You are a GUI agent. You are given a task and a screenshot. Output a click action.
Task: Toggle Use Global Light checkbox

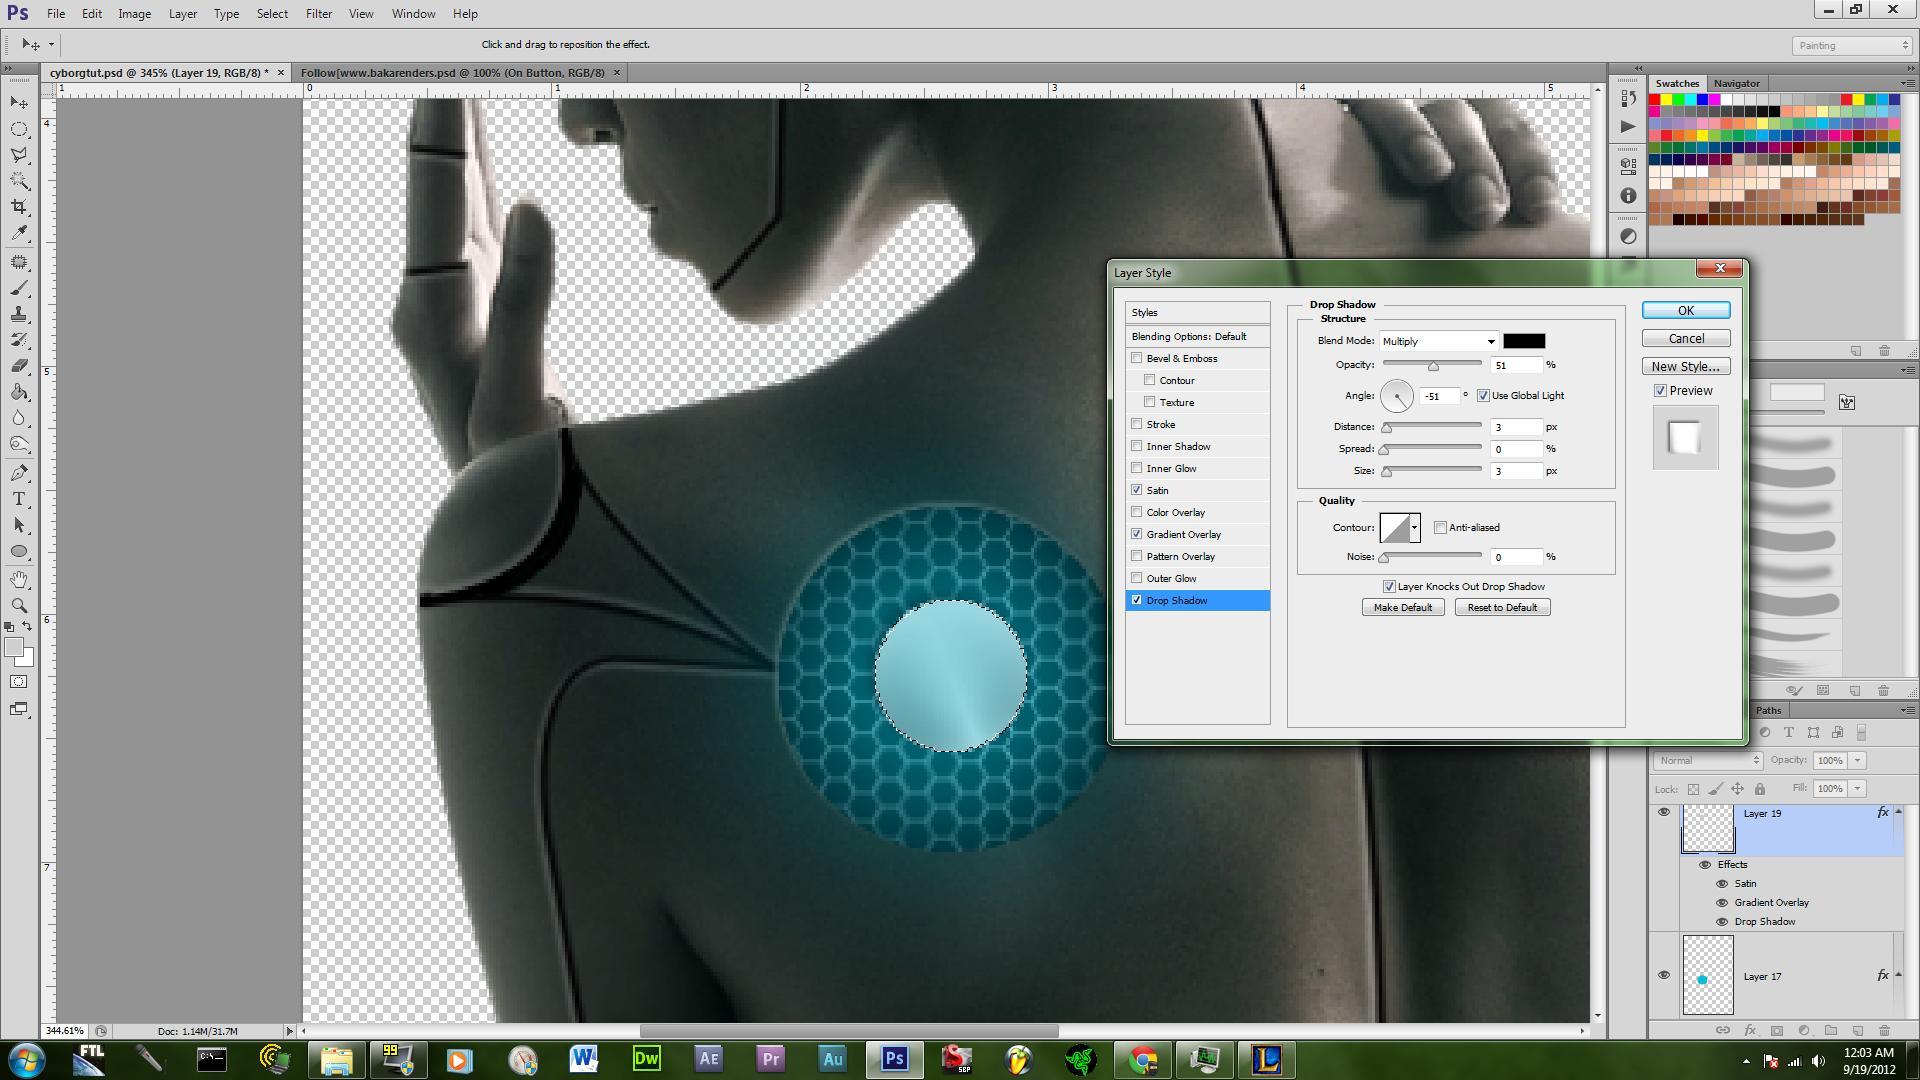coord(1483,395)
